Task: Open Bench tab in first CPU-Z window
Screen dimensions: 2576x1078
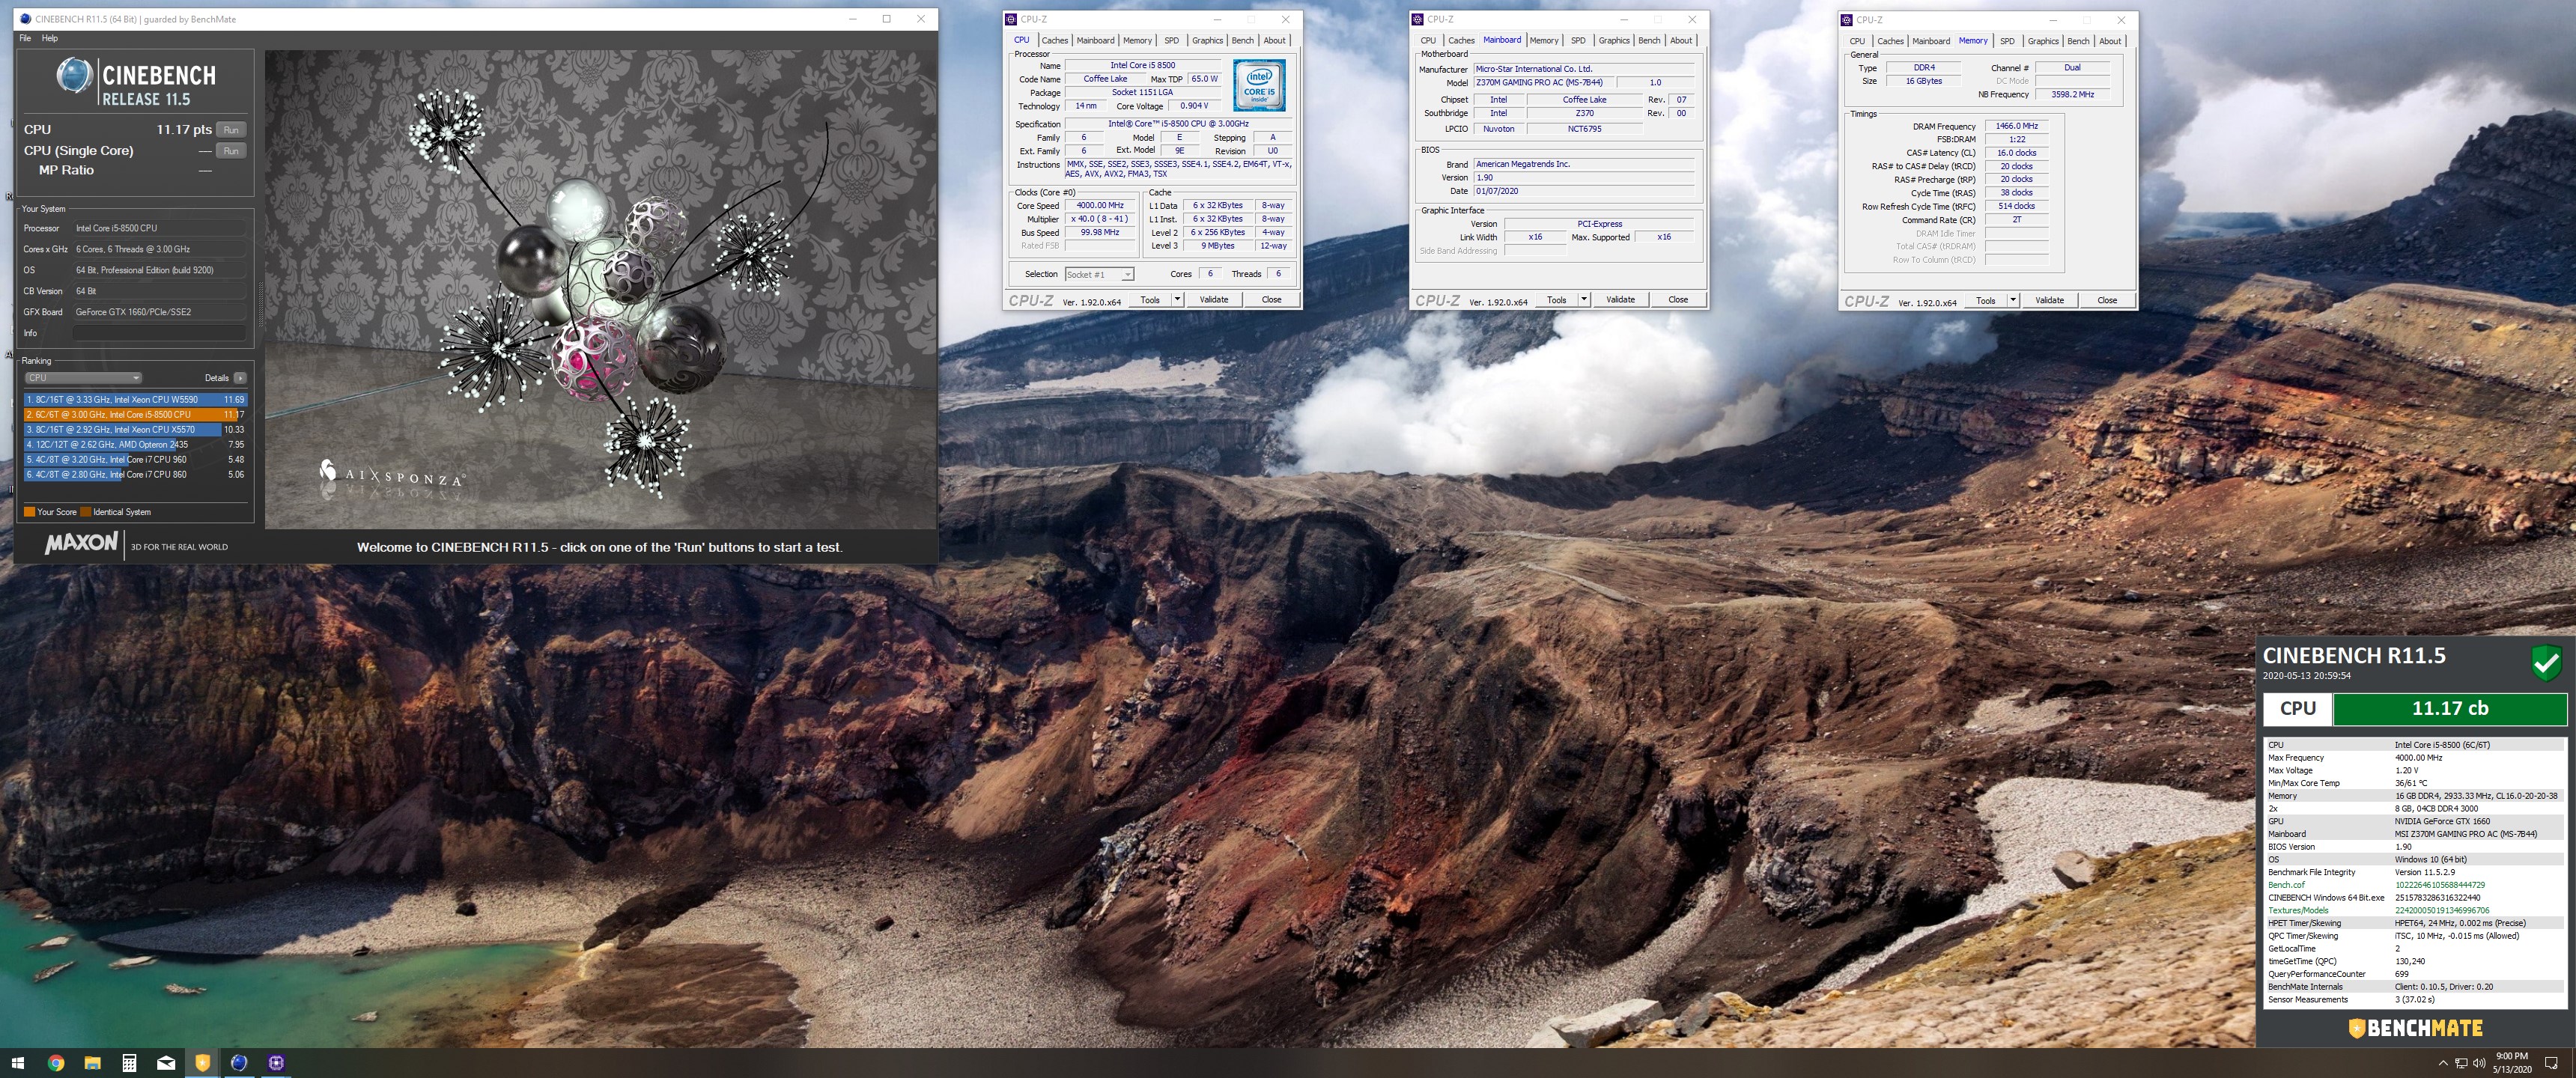Action: tap(1242, 41)
